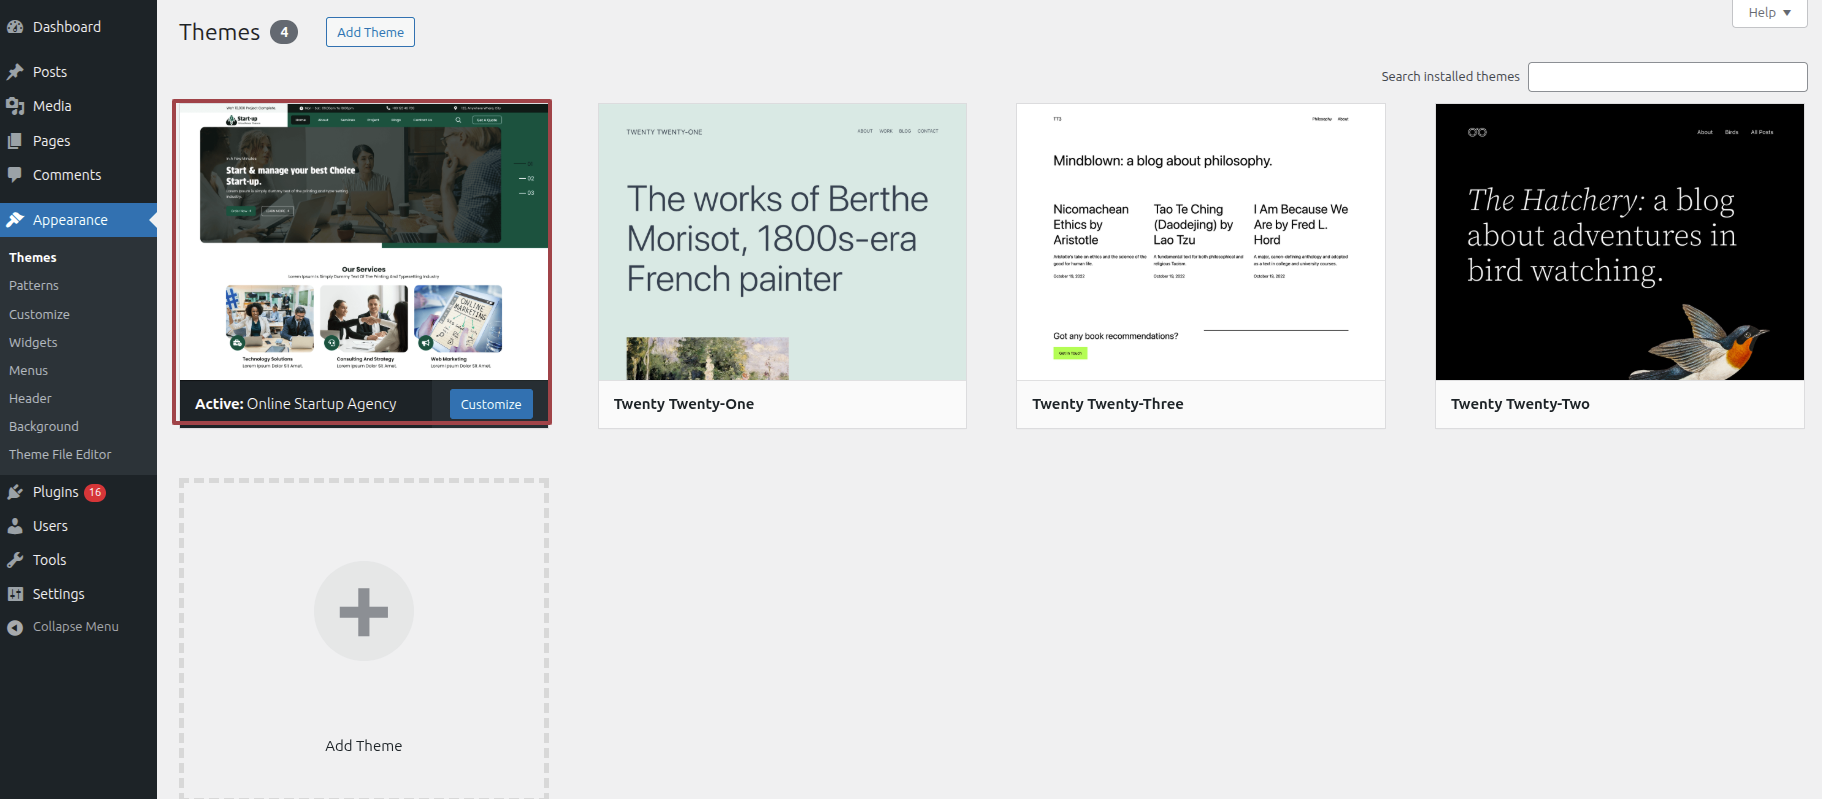Focus the Search installed themes field
Image resolution: width=1822 pixels, height=799 pixels.
click(1667, 77)
